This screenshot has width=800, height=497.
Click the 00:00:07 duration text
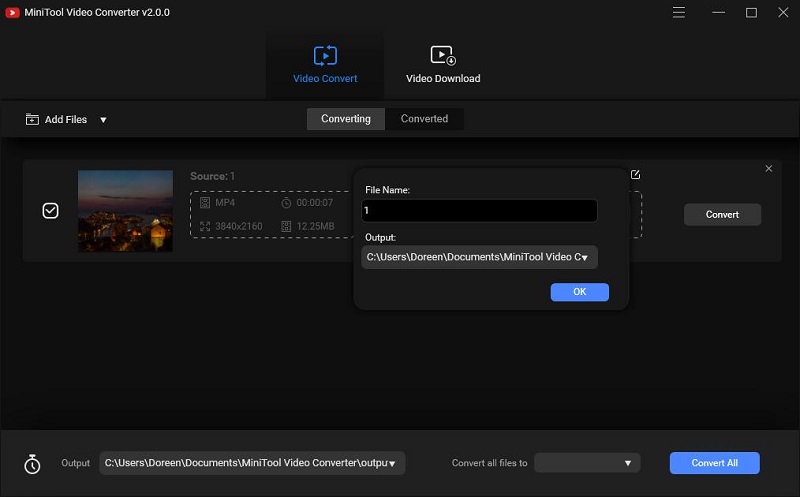click(315, 203)
